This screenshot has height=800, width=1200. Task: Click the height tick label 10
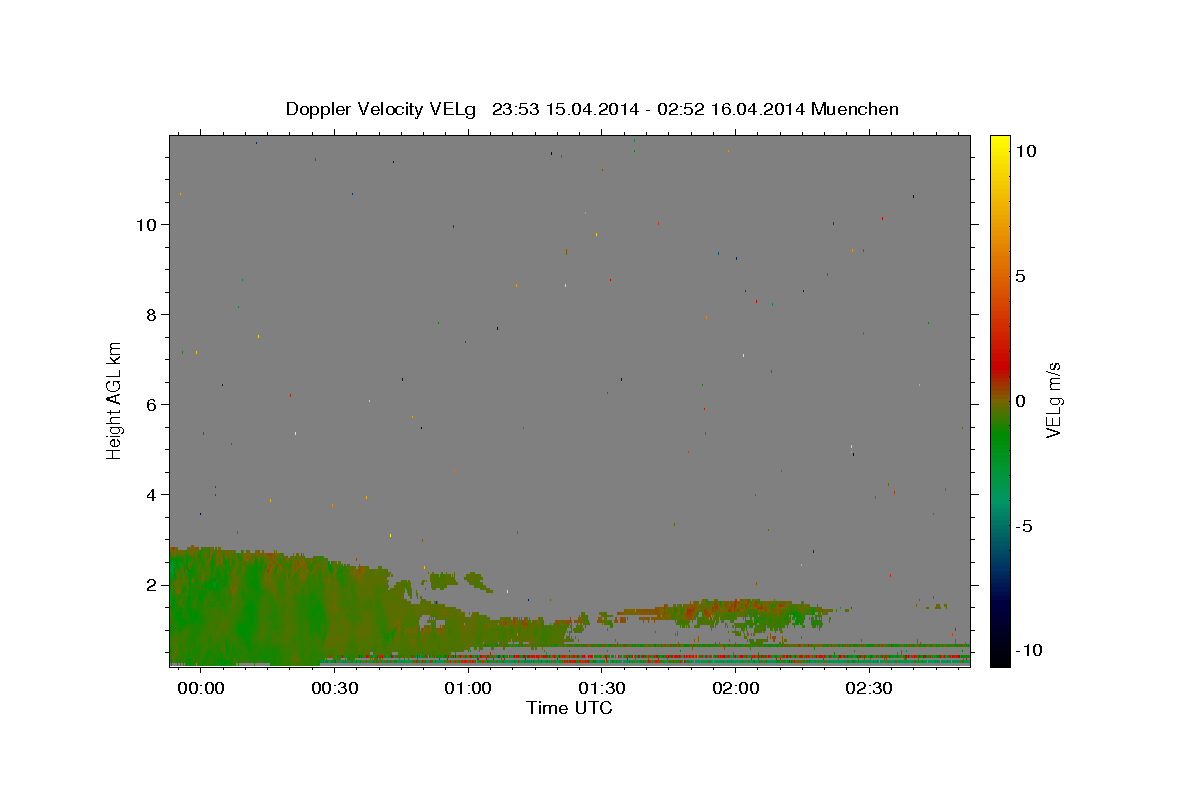[x=147, y=225]
